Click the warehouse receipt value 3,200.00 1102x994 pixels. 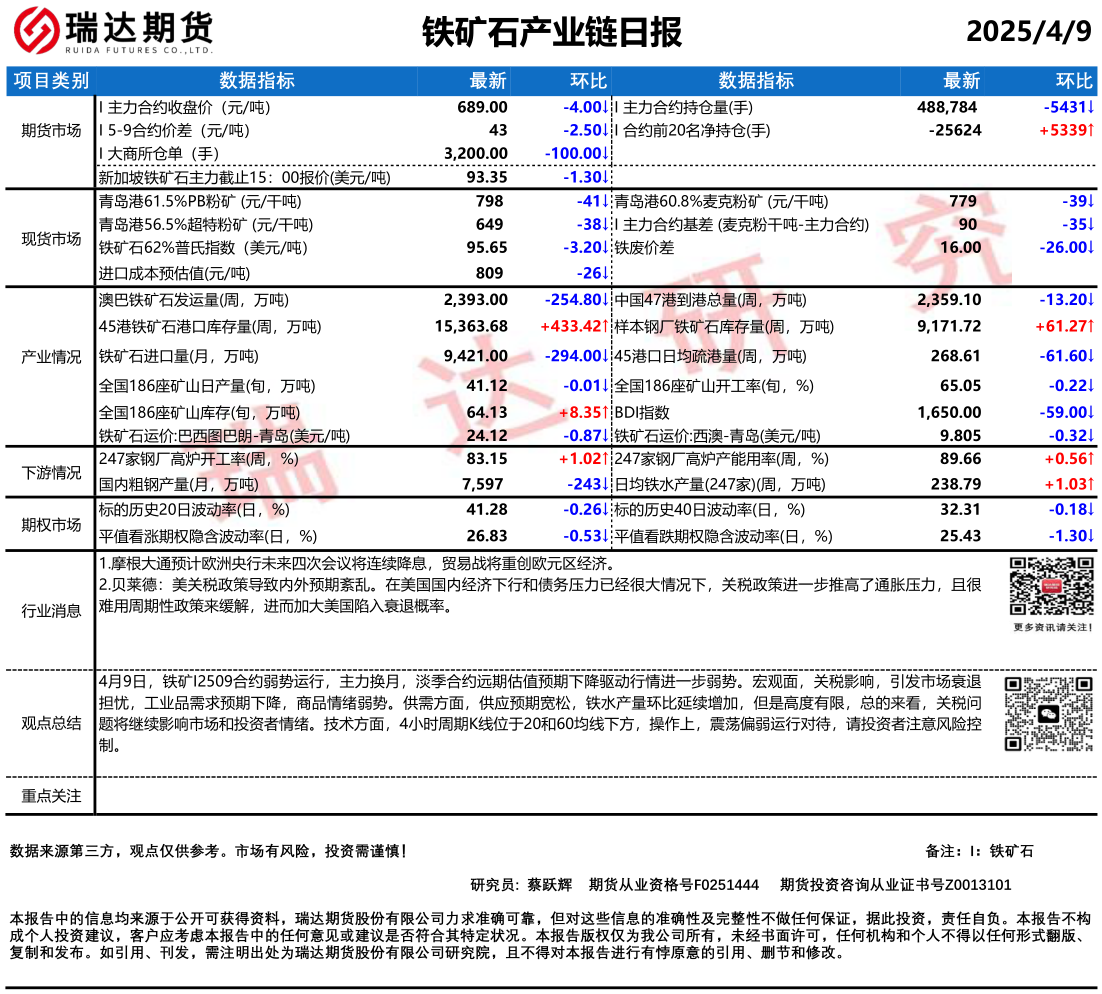(476, 153)
